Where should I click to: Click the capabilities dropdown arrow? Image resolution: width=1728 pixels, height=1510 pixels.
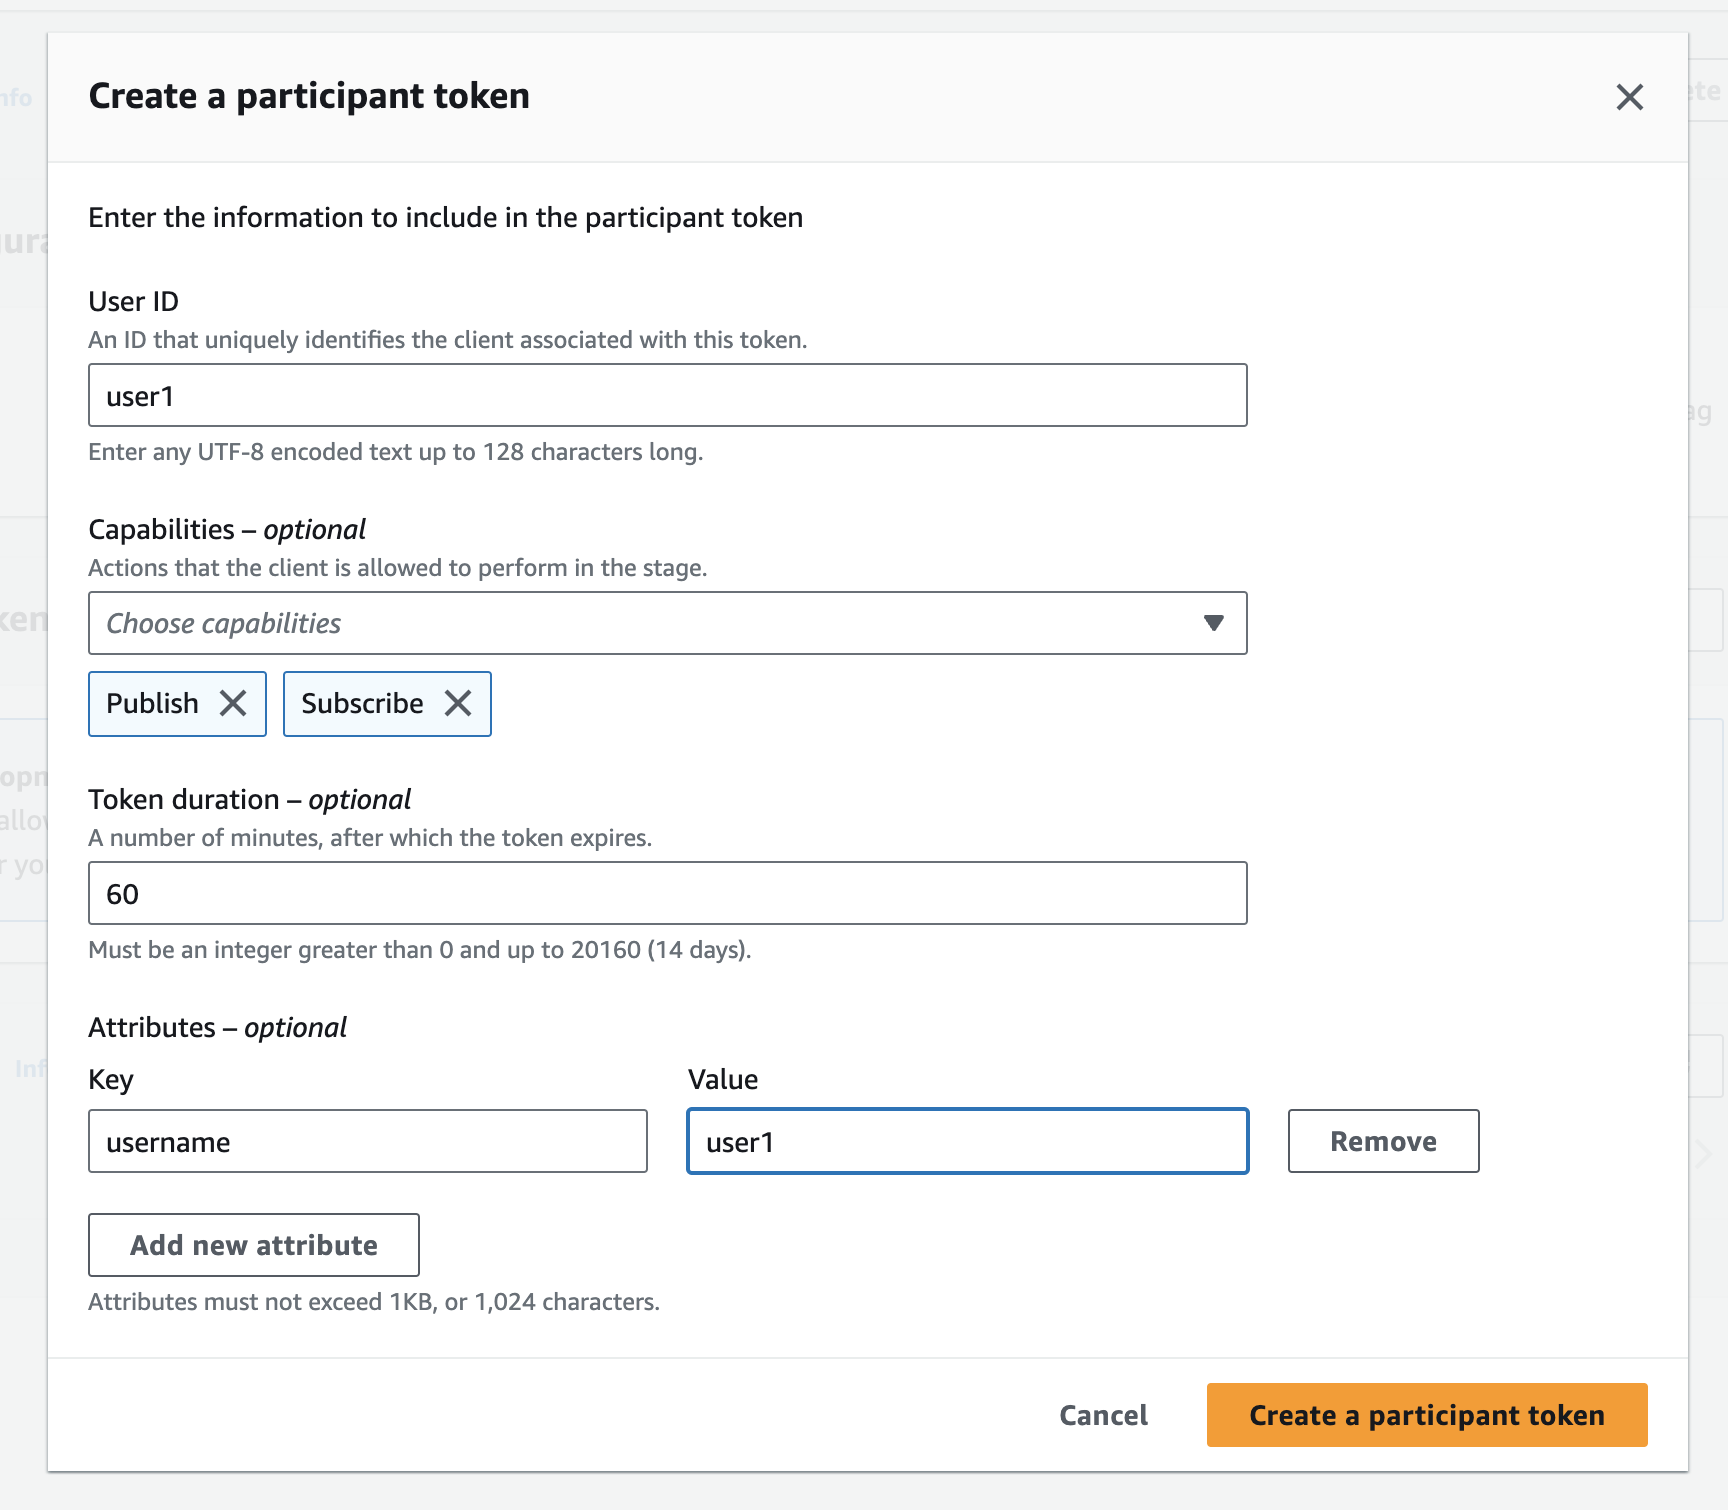click(1213, 623)
